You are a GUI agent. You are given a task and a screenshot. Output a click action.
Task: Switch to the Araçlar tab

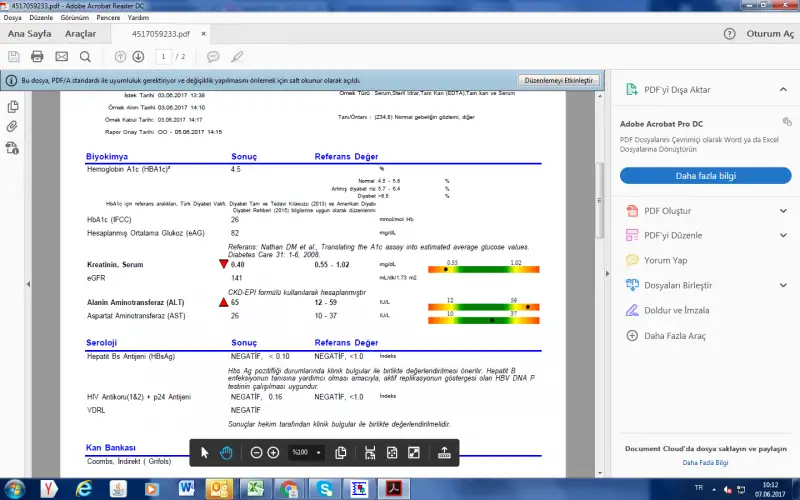point(80,34)
